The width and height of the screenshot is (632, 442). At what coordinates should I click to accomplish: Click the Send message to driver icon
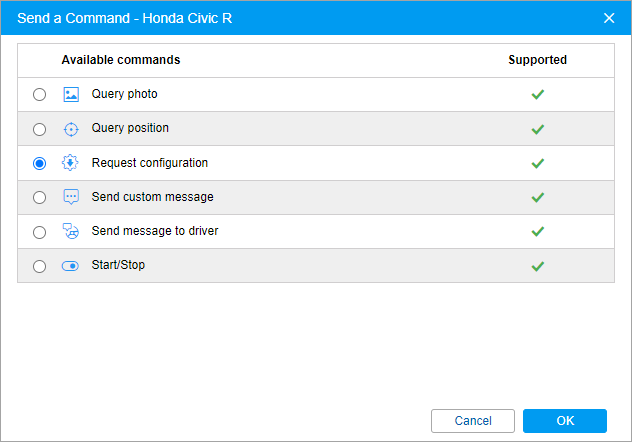pos(70,231)
